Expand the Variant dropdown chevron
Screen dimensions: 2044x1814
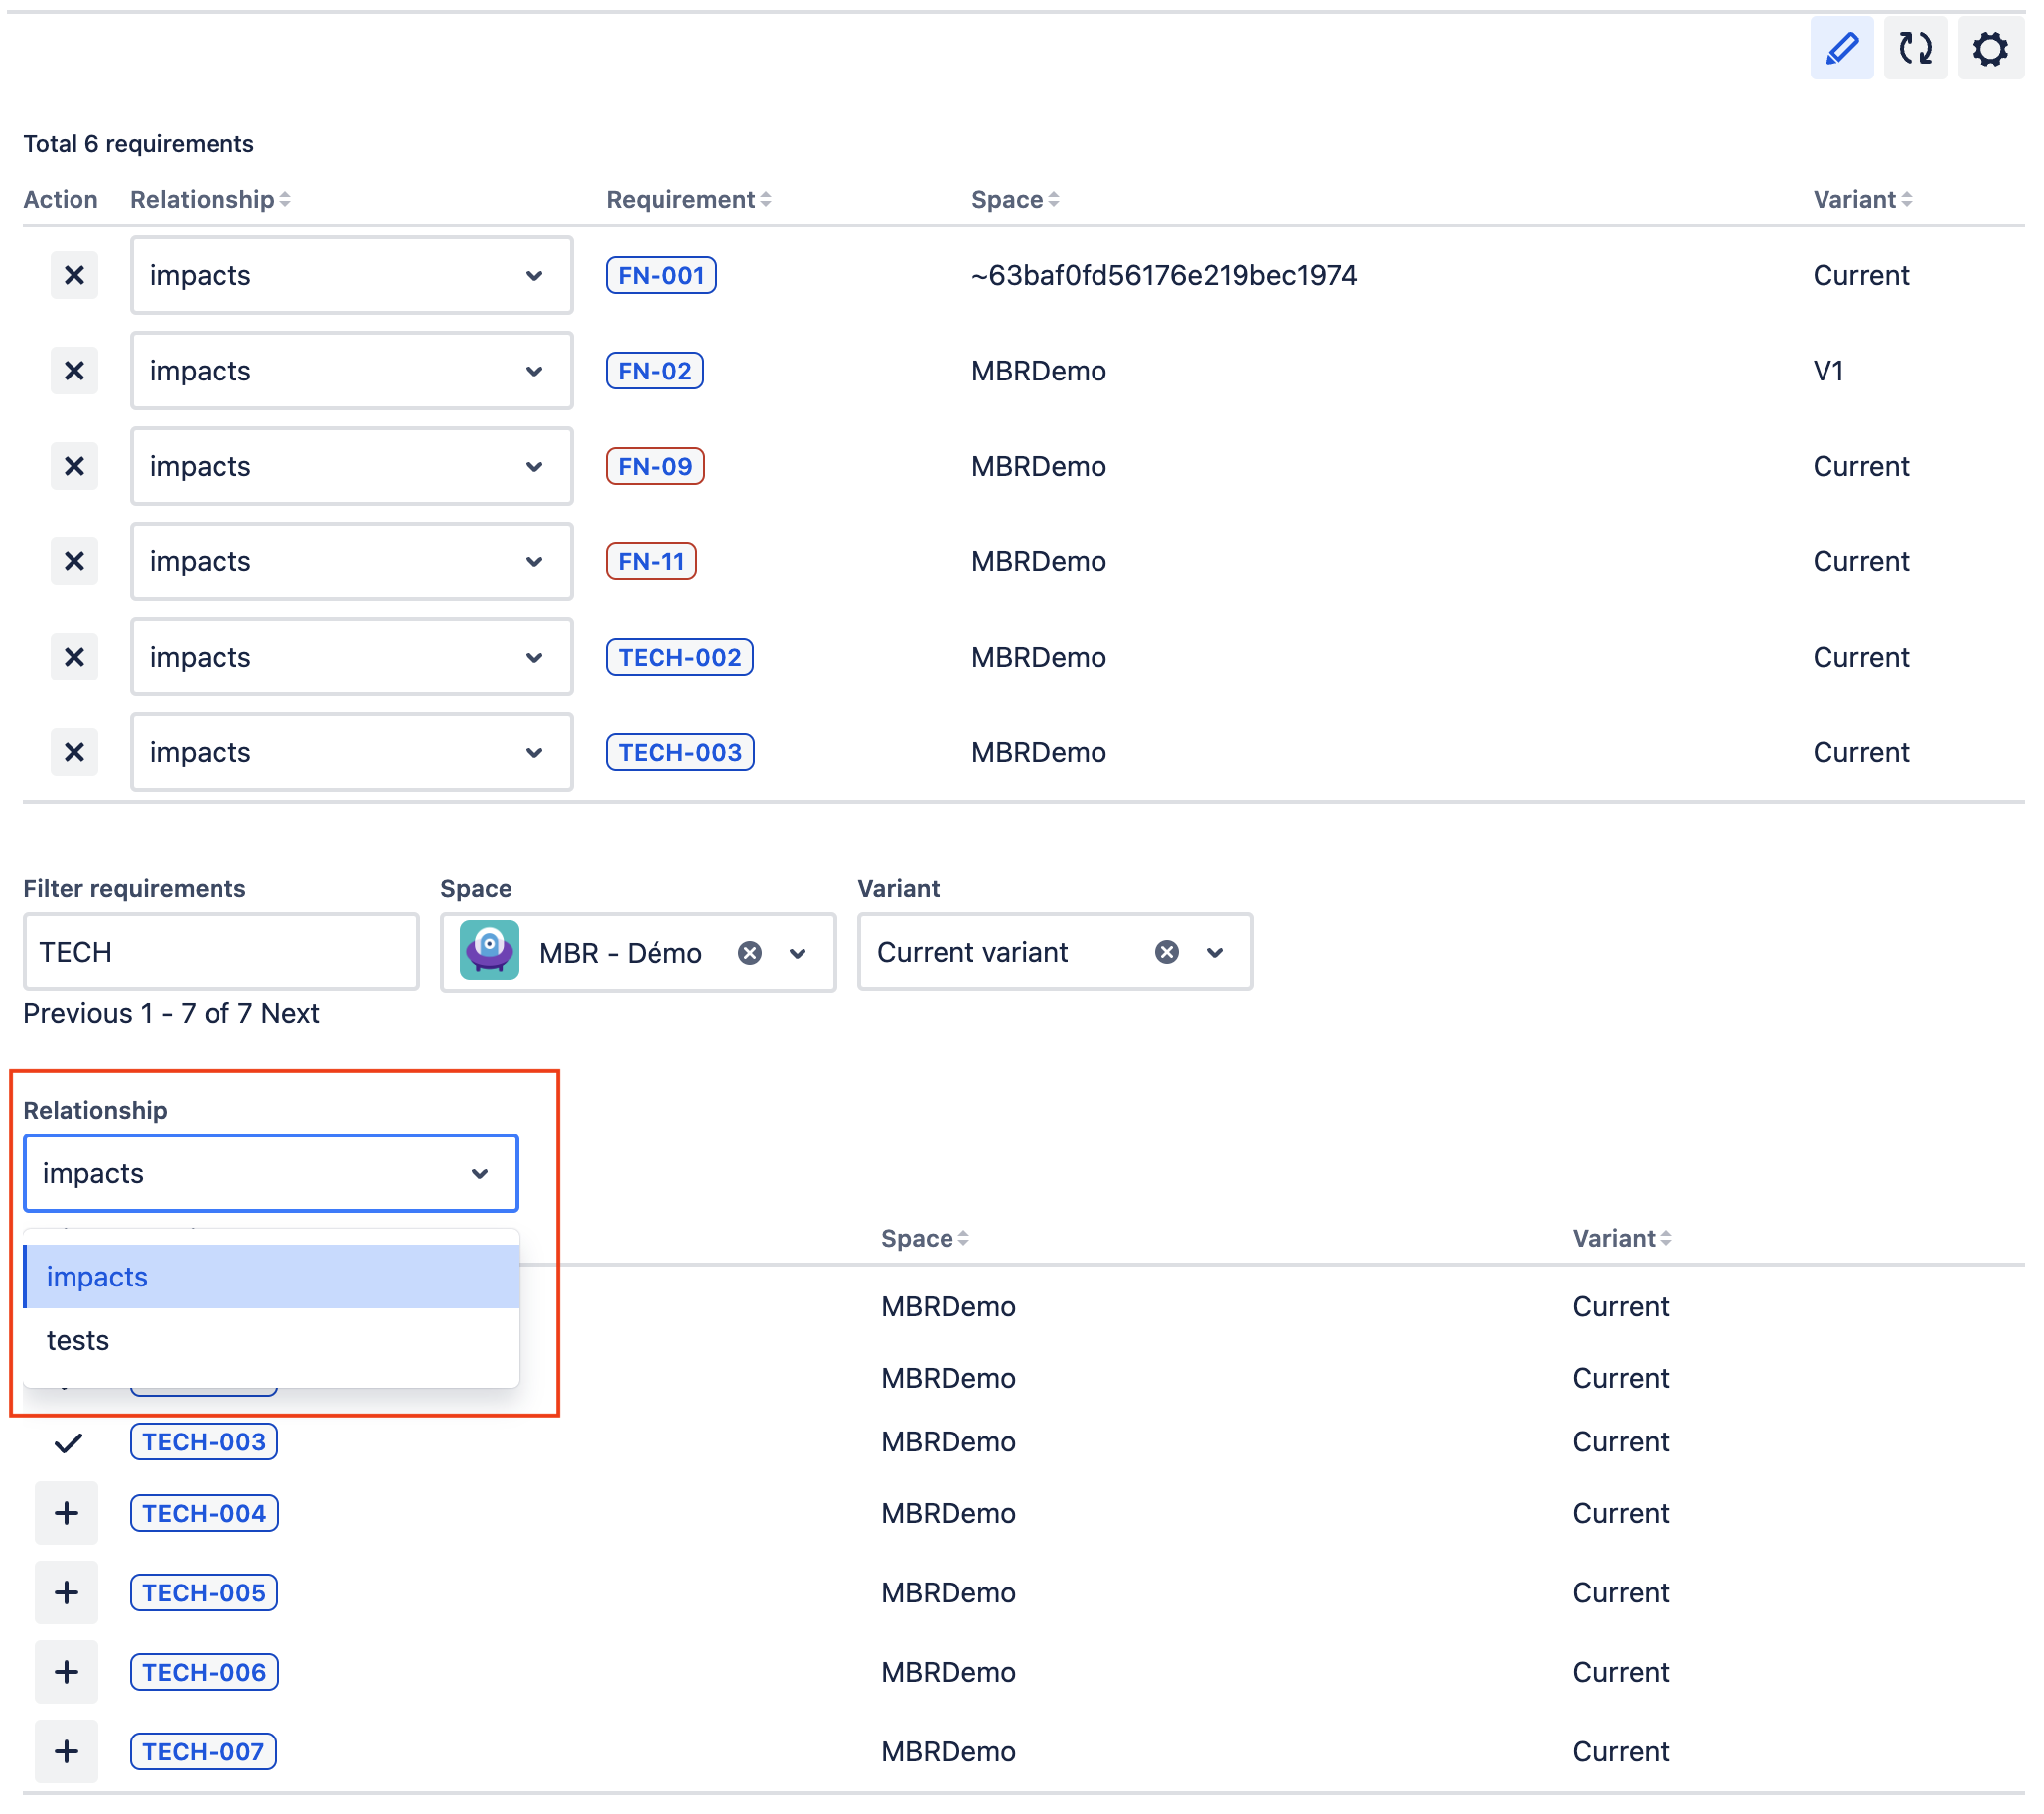[1215, 952]
